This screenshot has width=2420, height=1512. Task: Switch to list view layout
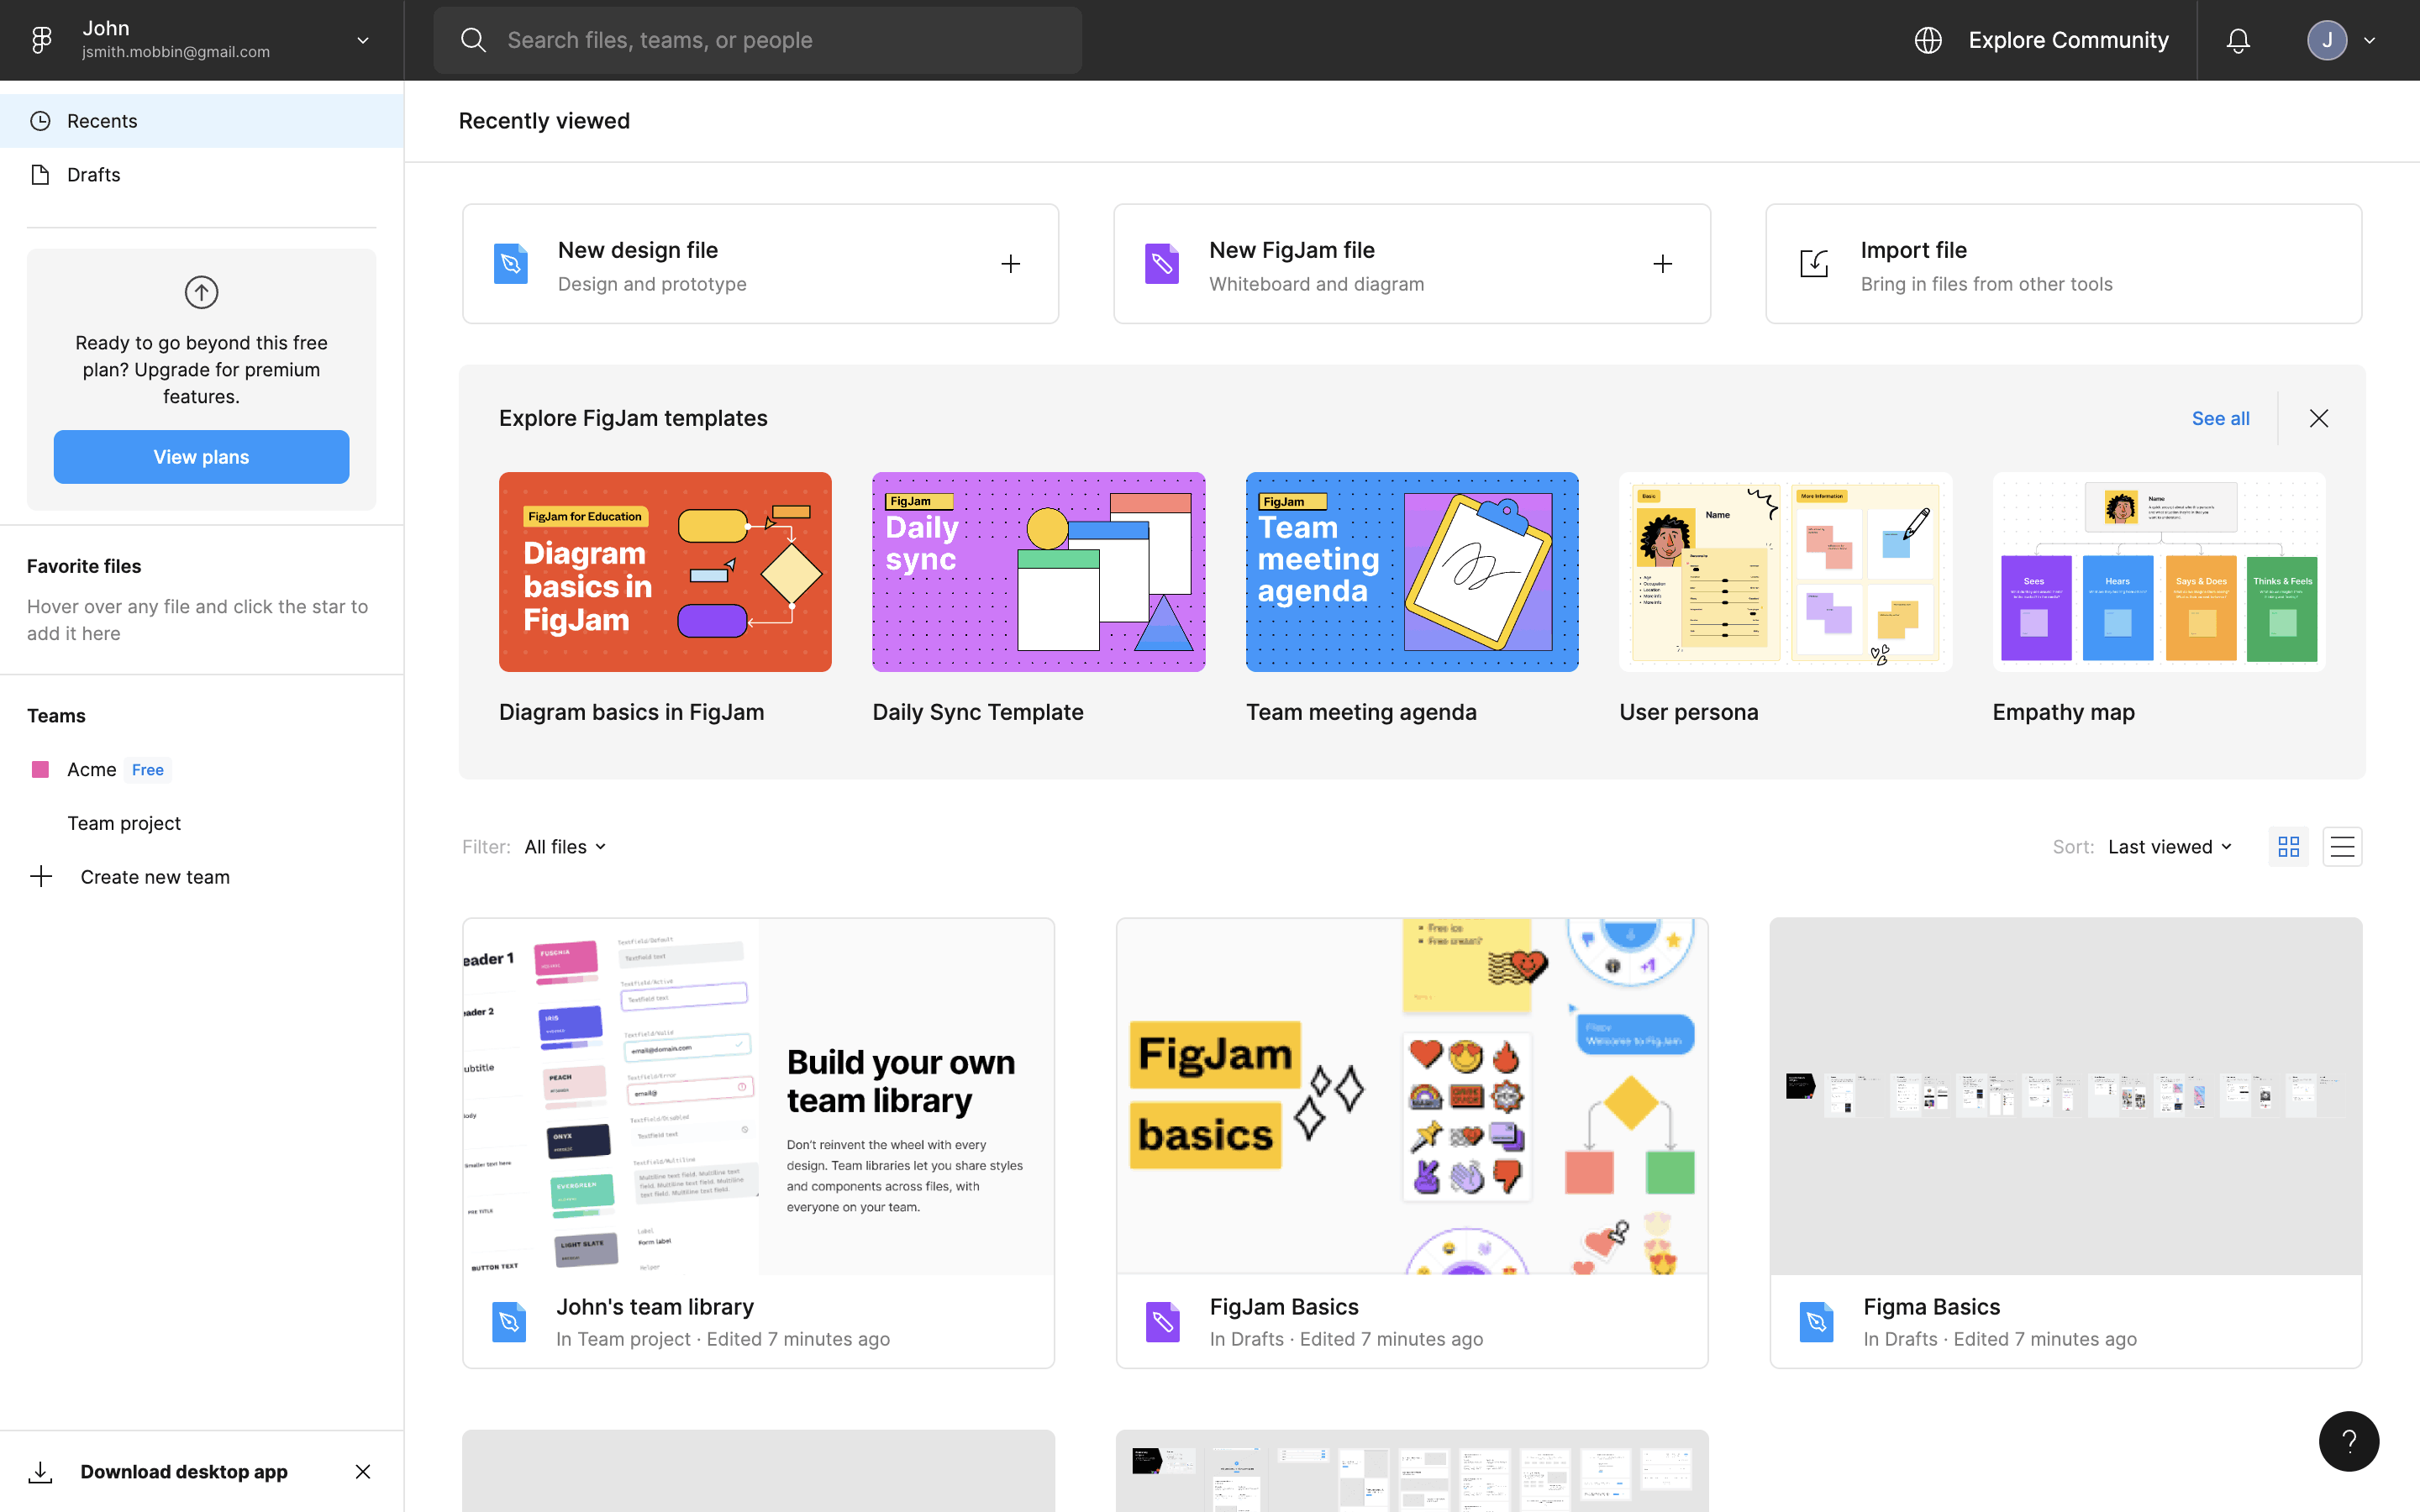coord(2342,847)
